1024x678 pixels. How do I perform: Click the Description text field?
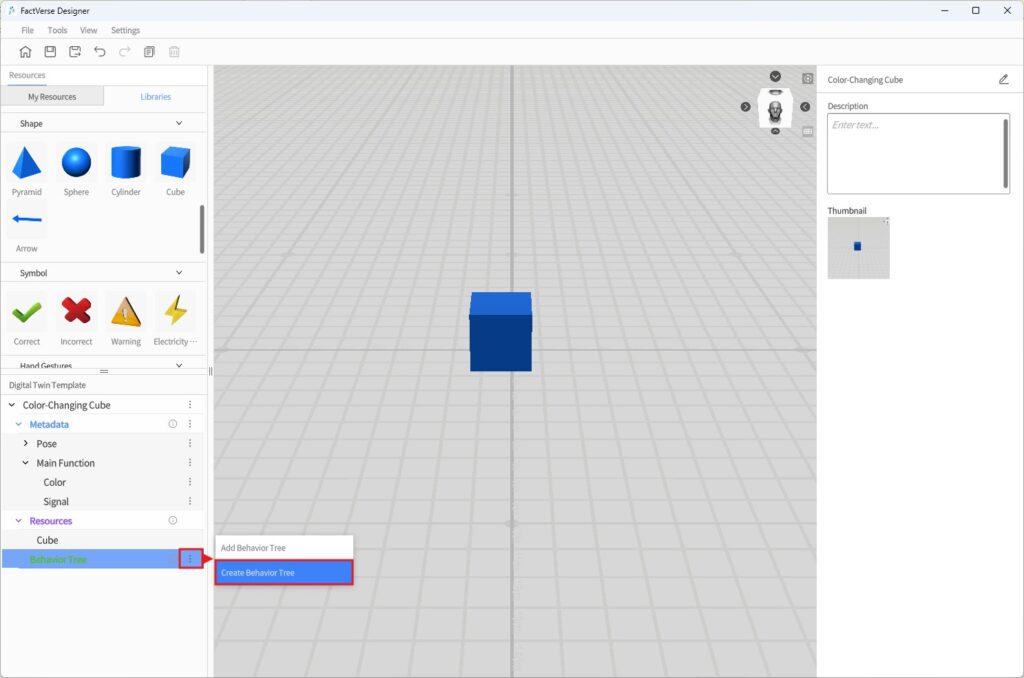[x=917, y=153]
